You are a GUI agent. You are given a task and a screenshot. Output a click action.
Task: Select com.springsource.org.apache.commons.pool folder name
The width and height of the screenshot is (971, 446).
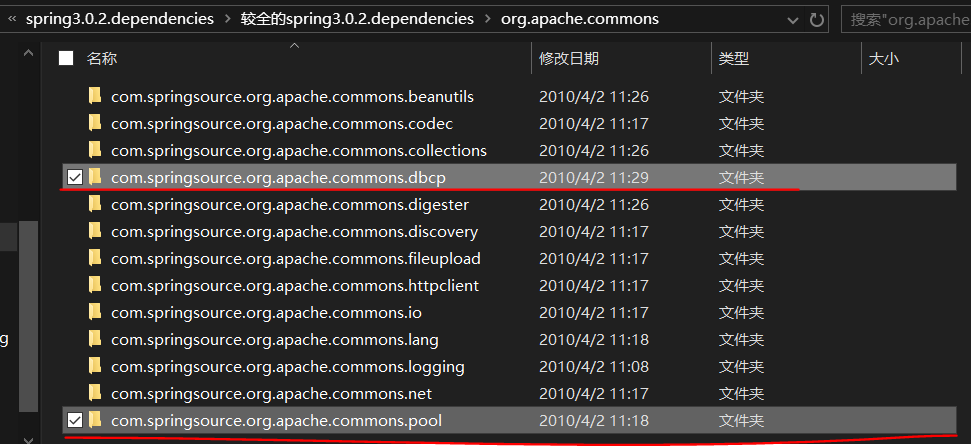pos(276,421)
